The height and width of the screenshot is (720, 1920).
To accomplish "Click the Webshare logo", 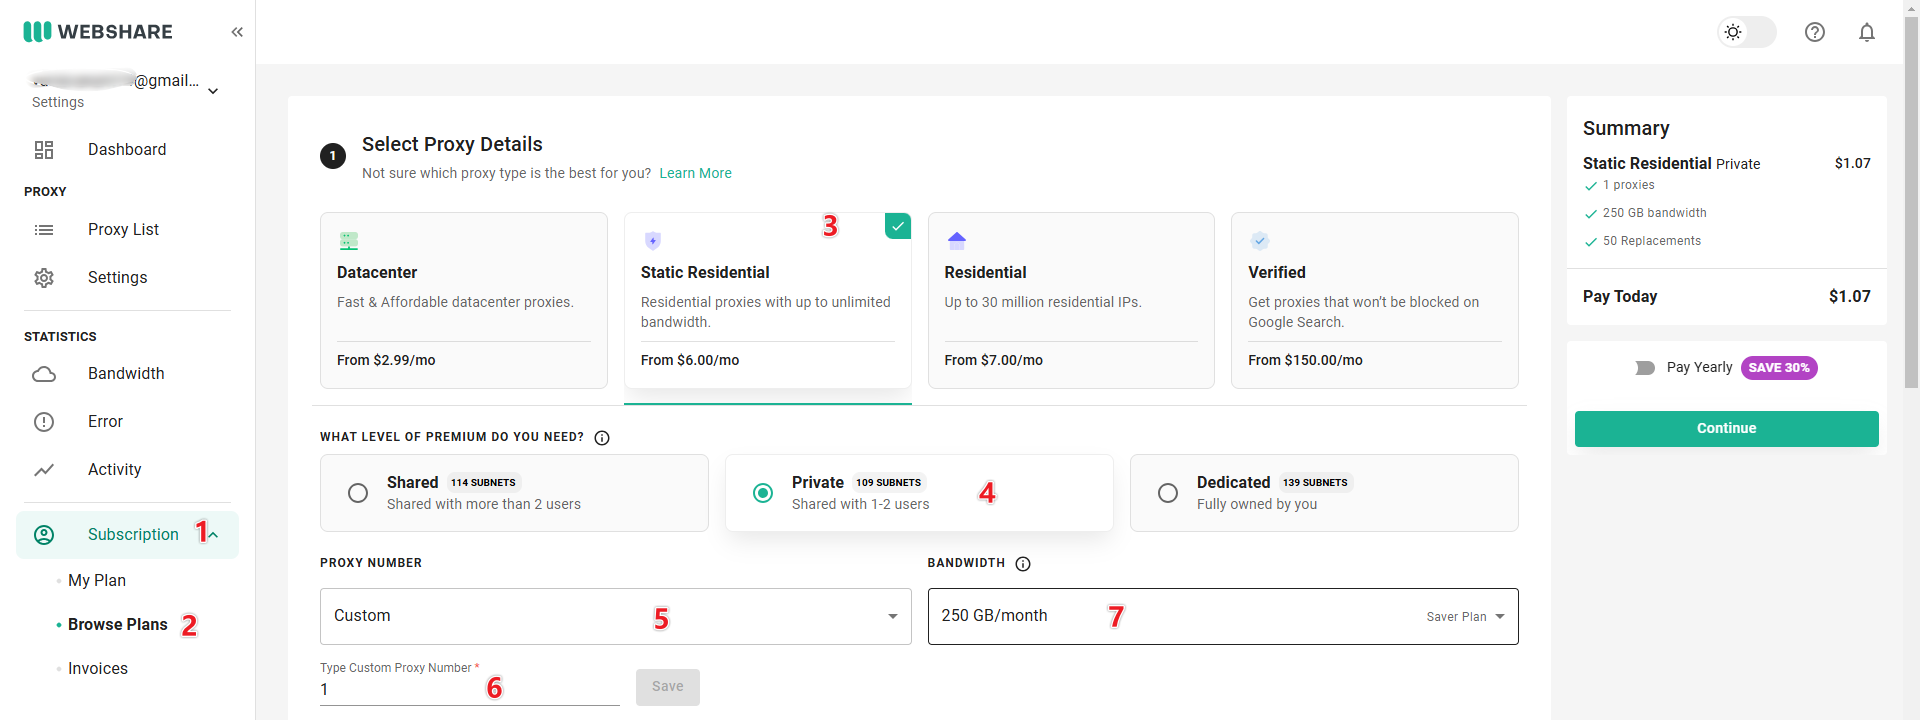I will pyautogui.click(x=98, y=32).
